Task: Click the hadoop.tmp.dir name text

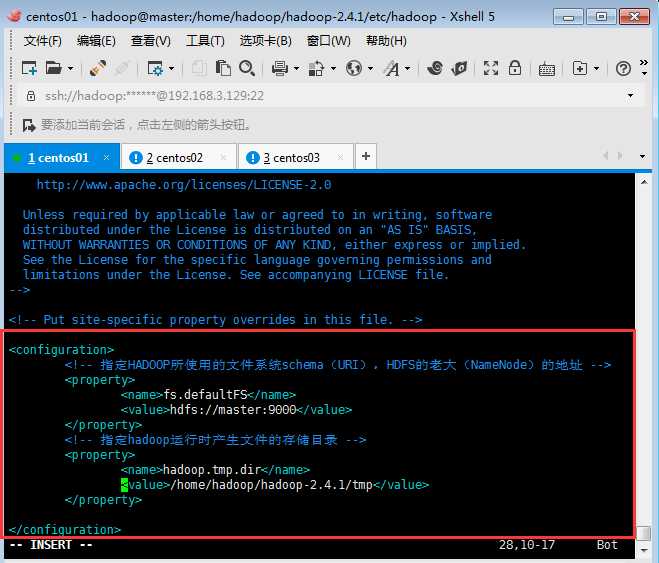Action: (x=212, y=470)
